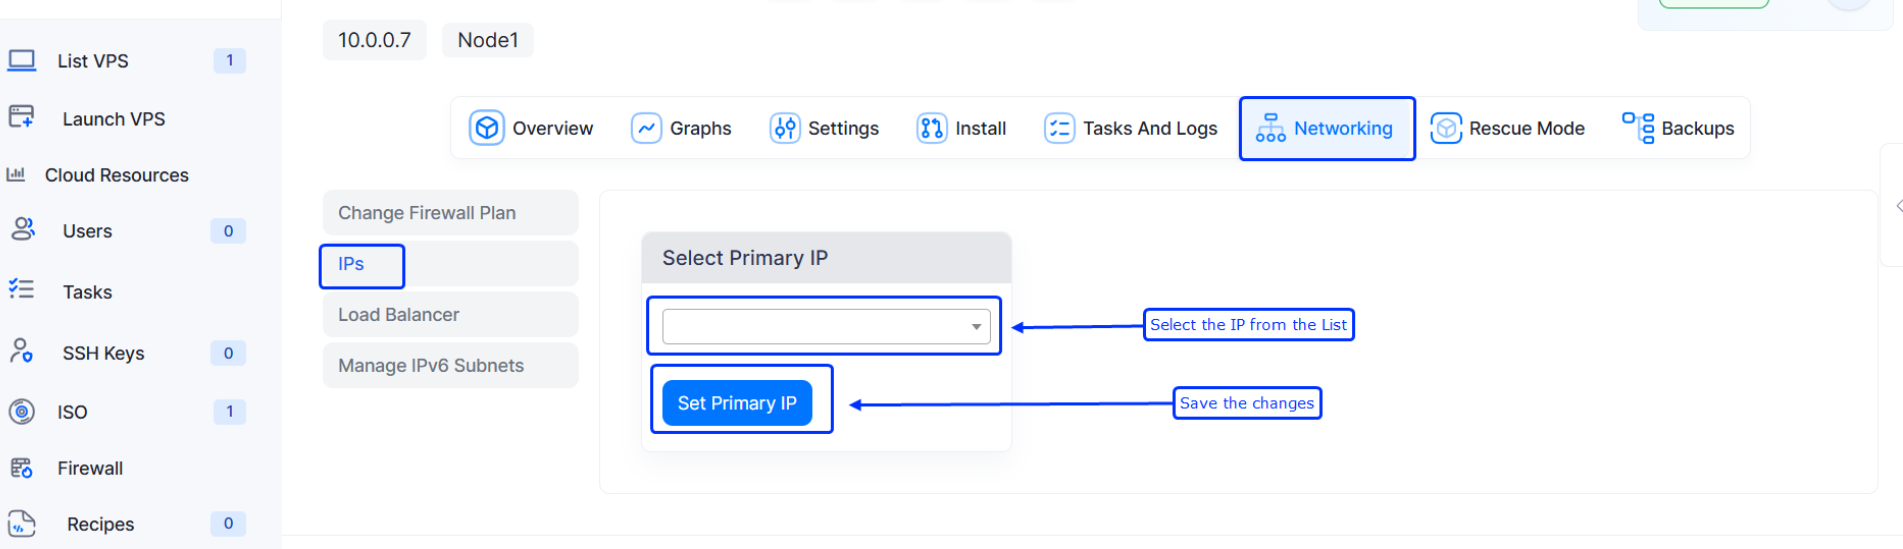Image resolution: width=1903 pixels, height=549 pixels.
Task: Open the Graphs tab
Action: click(x=681, y=128)
